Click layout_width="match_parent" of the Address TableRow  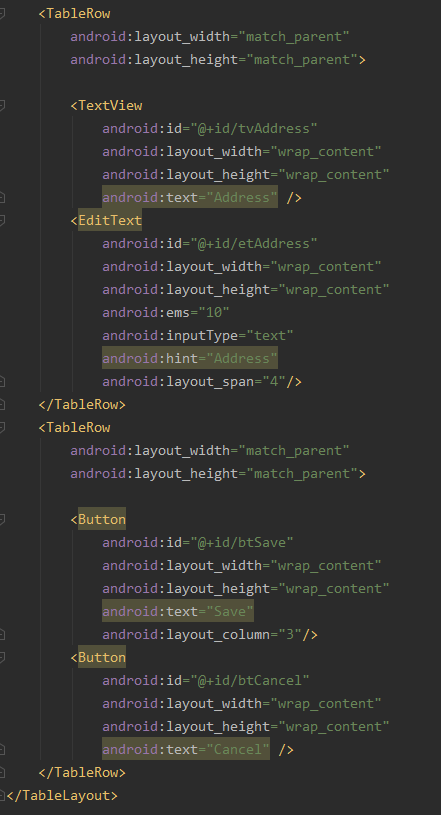pos(210,36)
